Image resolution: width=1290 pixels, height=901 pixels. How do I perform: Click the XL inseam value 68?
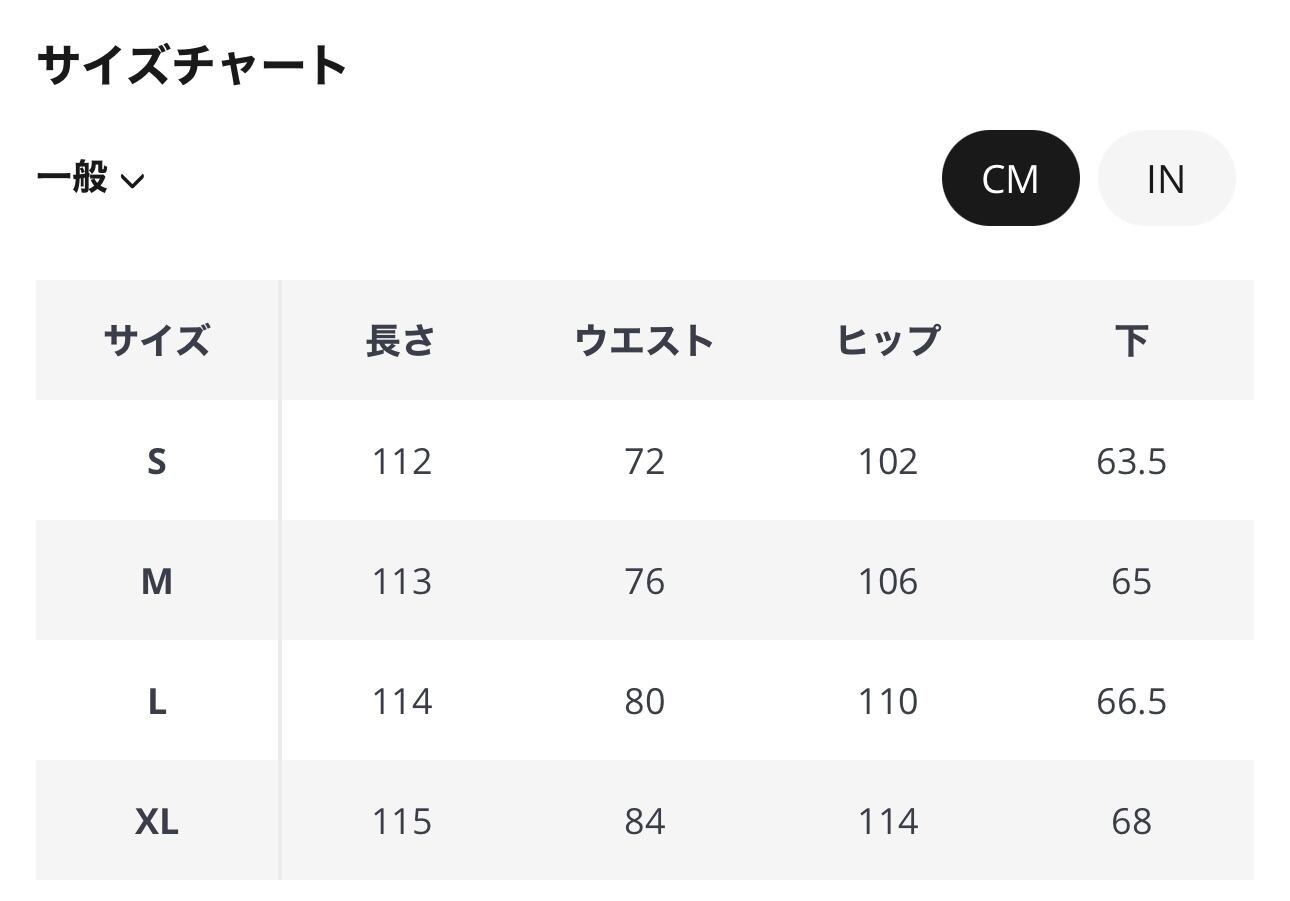pos(1131,821)
